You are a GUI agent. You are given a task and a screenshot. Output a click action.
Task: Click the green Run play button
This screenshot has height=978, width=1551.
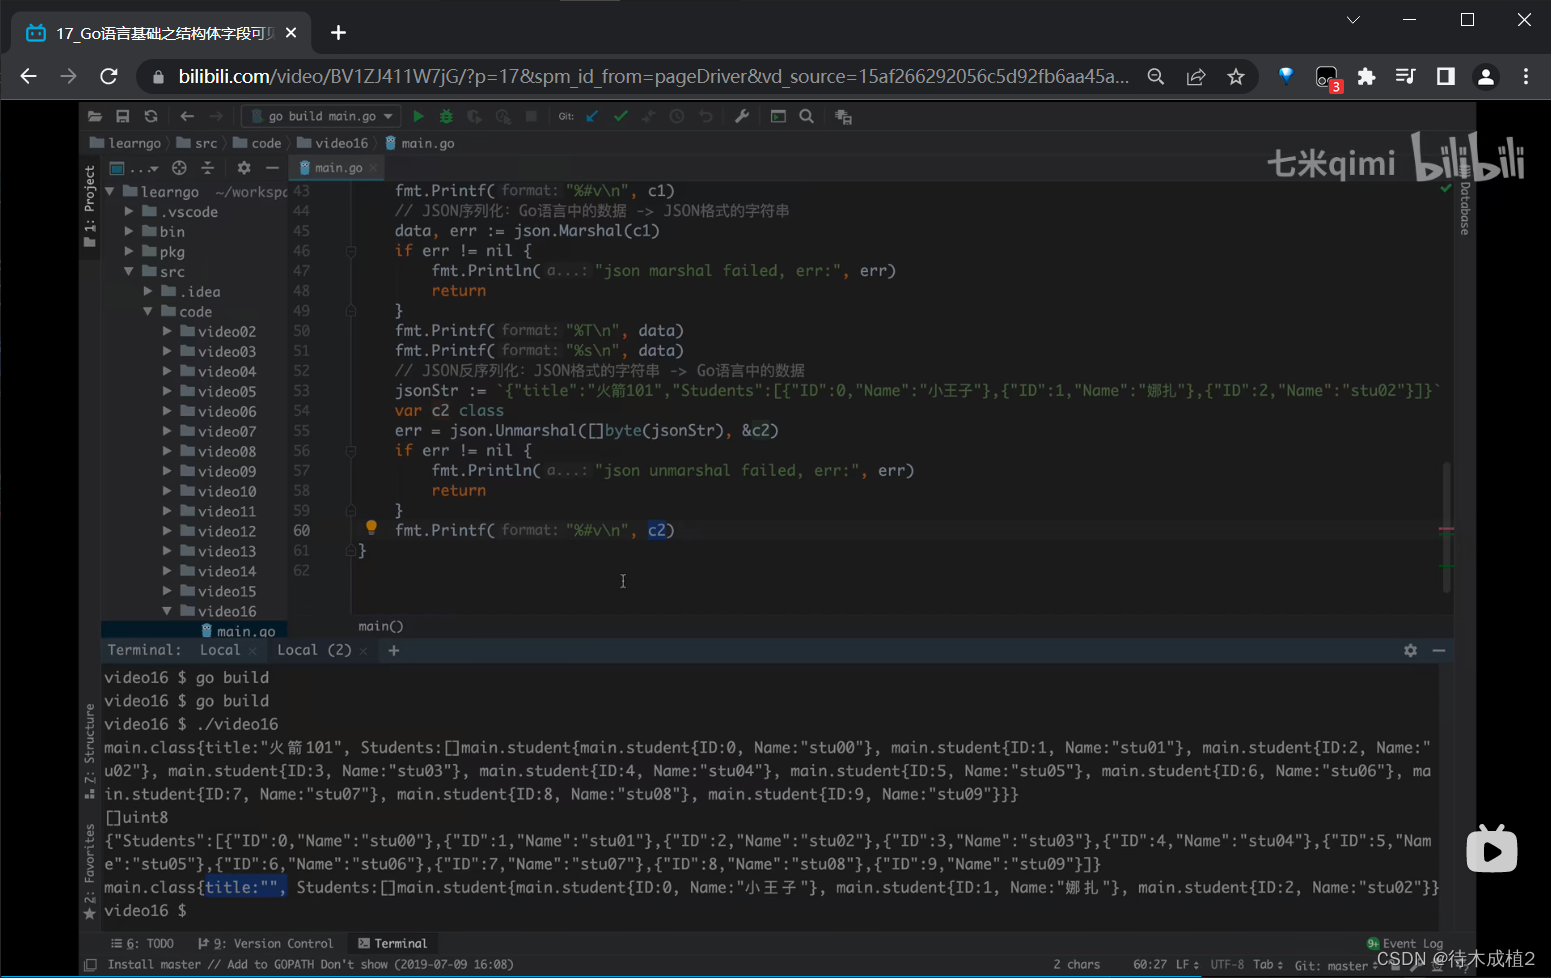point(418,117)
